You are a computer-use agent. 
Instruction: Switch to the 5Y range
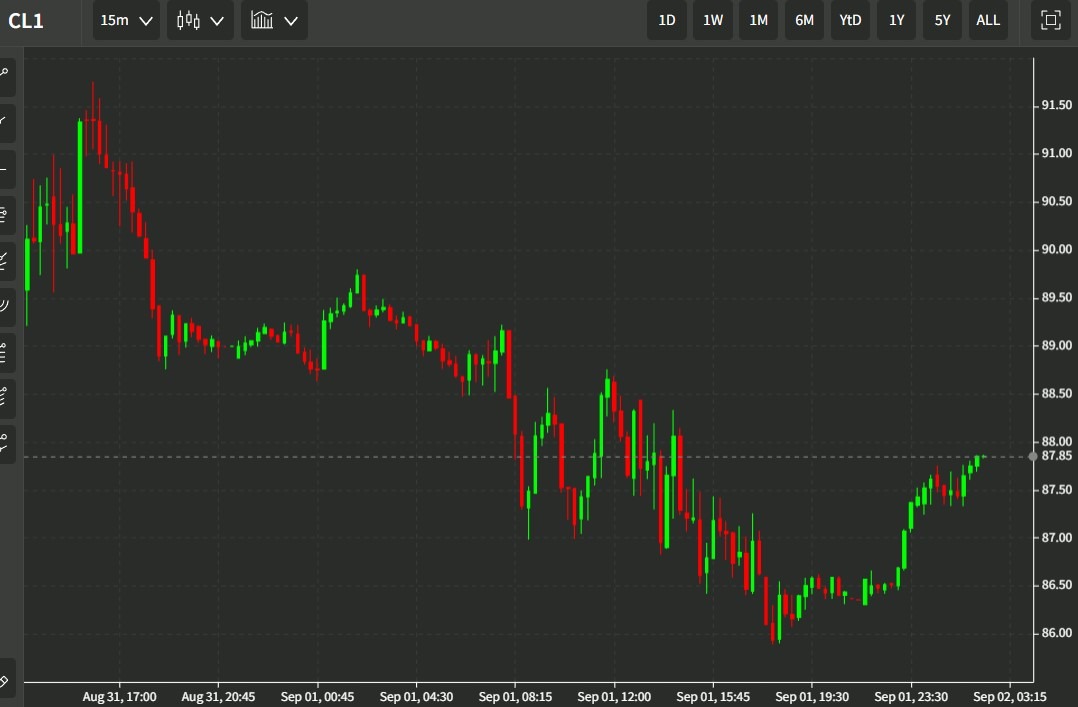click(942, 20)
